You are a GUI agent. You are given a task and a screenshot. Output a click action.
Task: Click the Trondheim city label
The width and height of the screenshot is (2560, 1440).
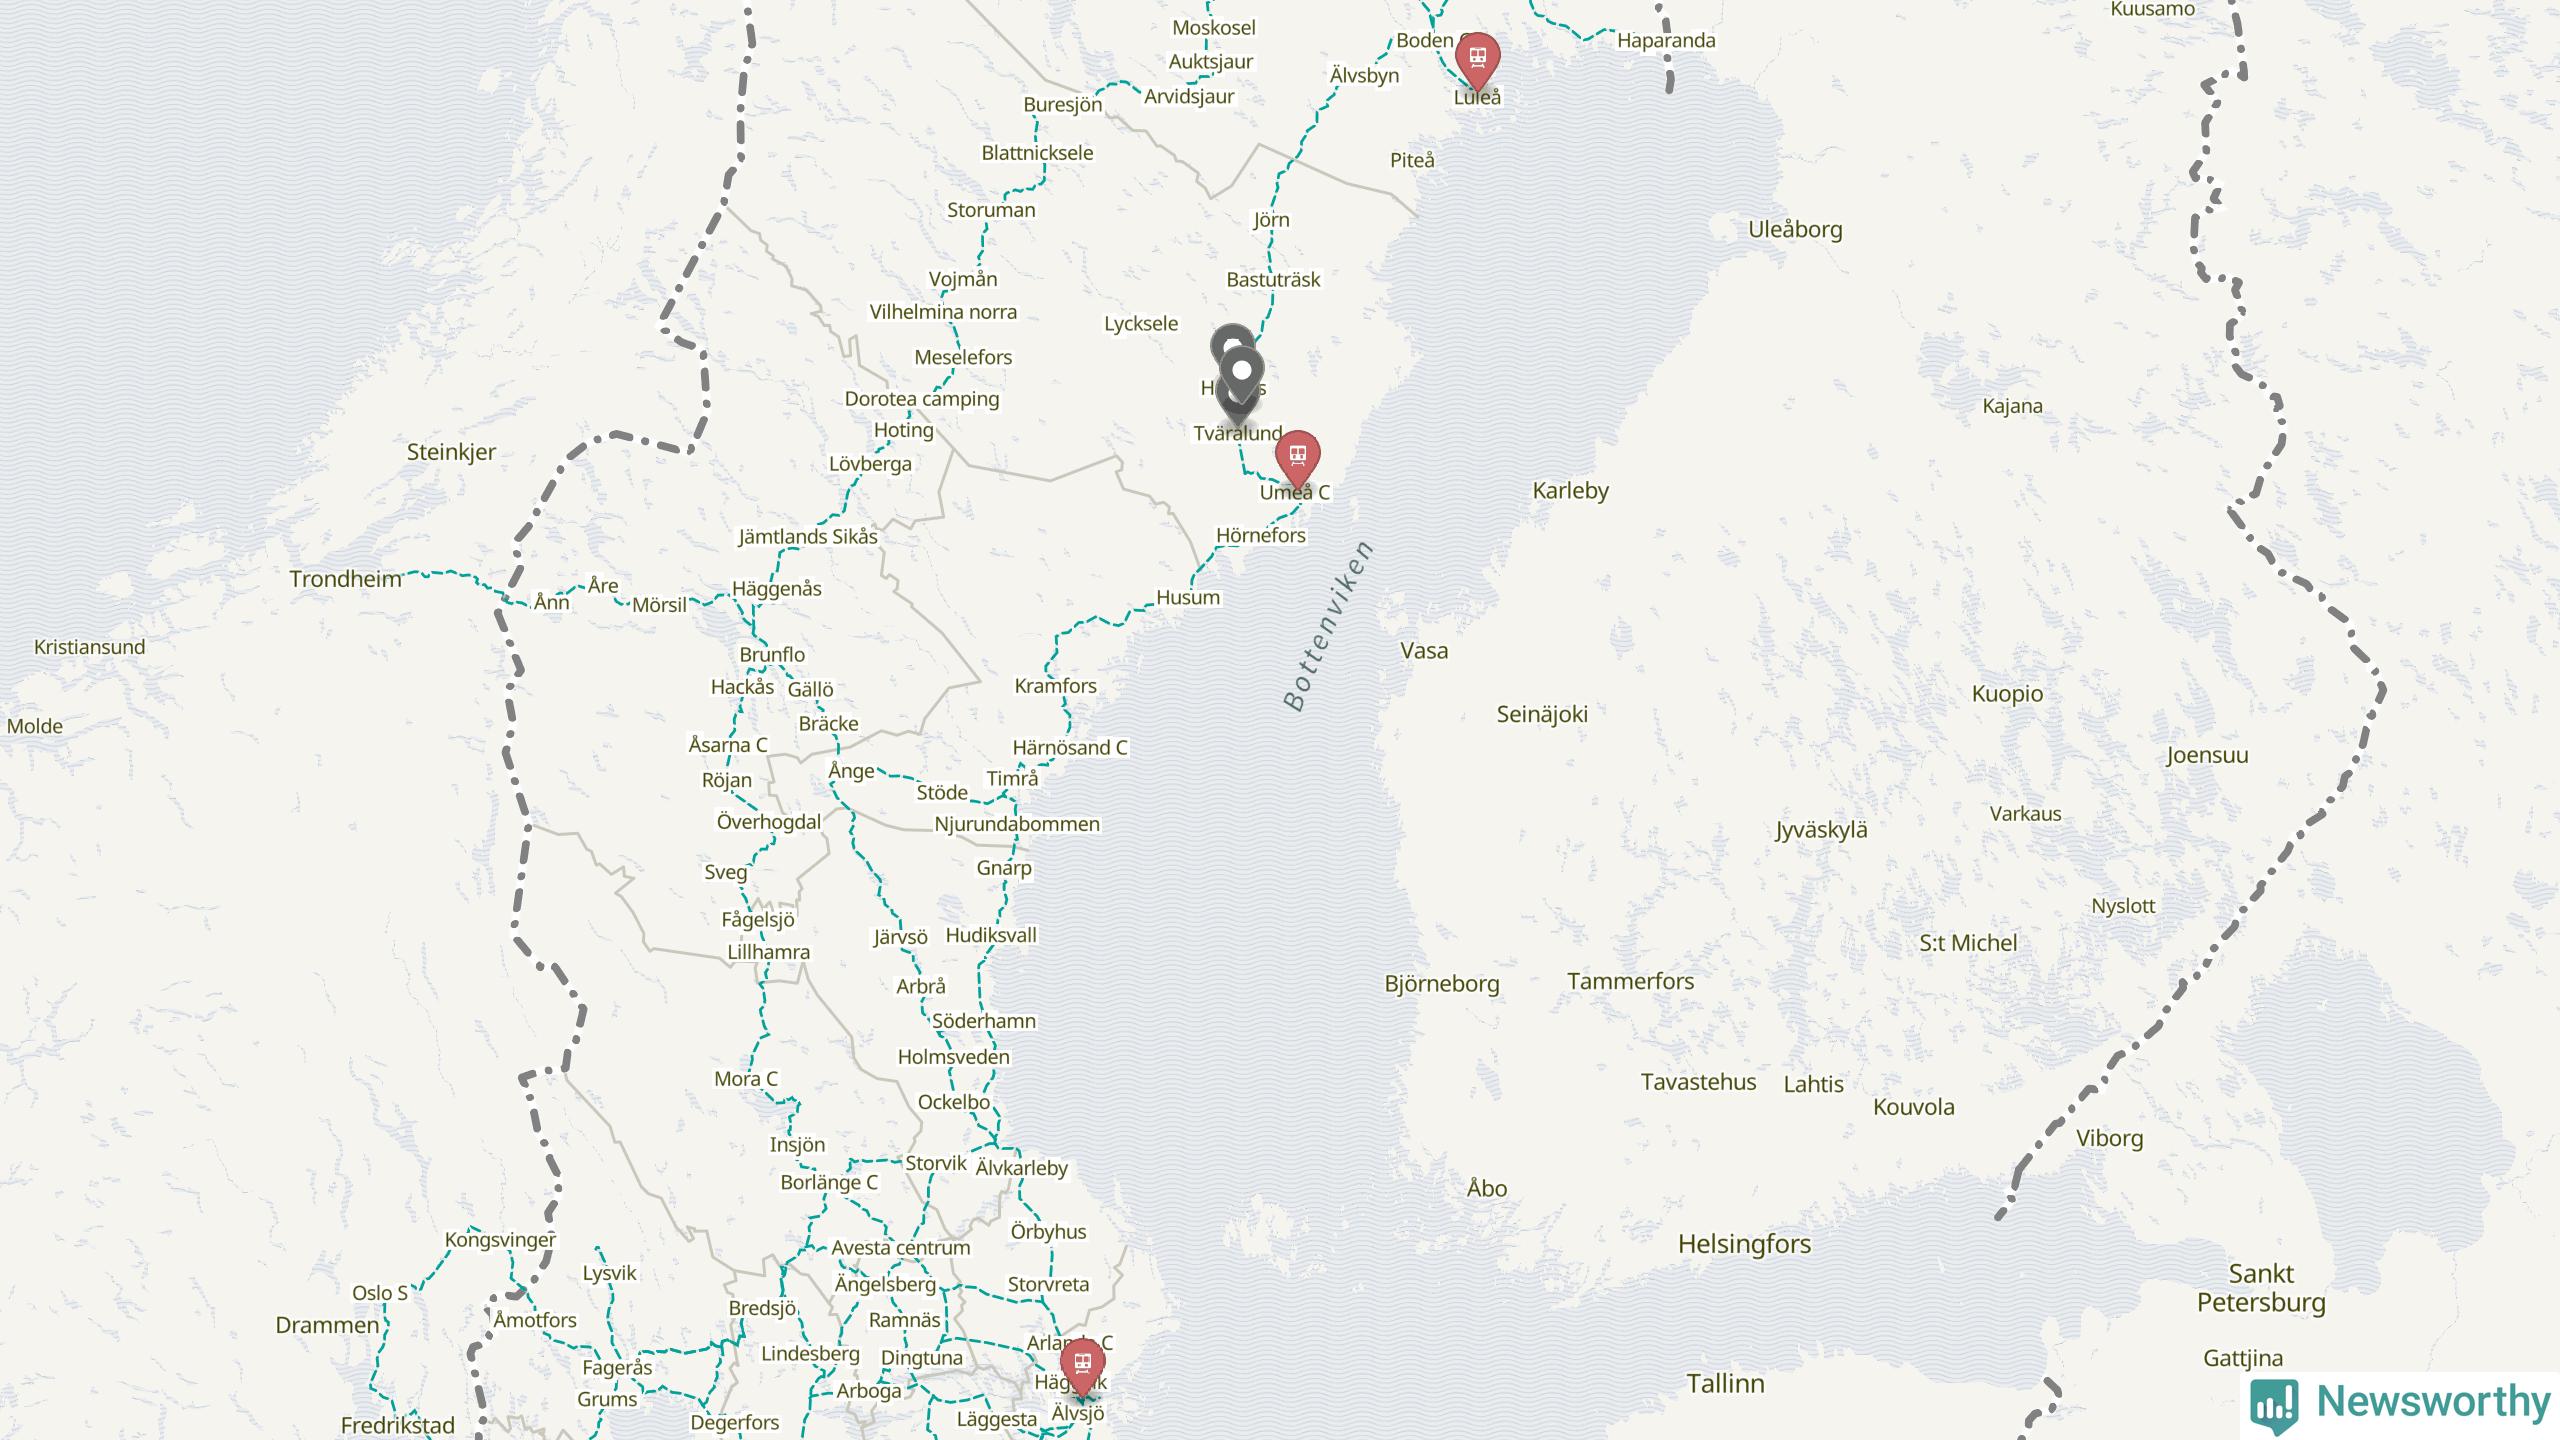tap(345, 578)
